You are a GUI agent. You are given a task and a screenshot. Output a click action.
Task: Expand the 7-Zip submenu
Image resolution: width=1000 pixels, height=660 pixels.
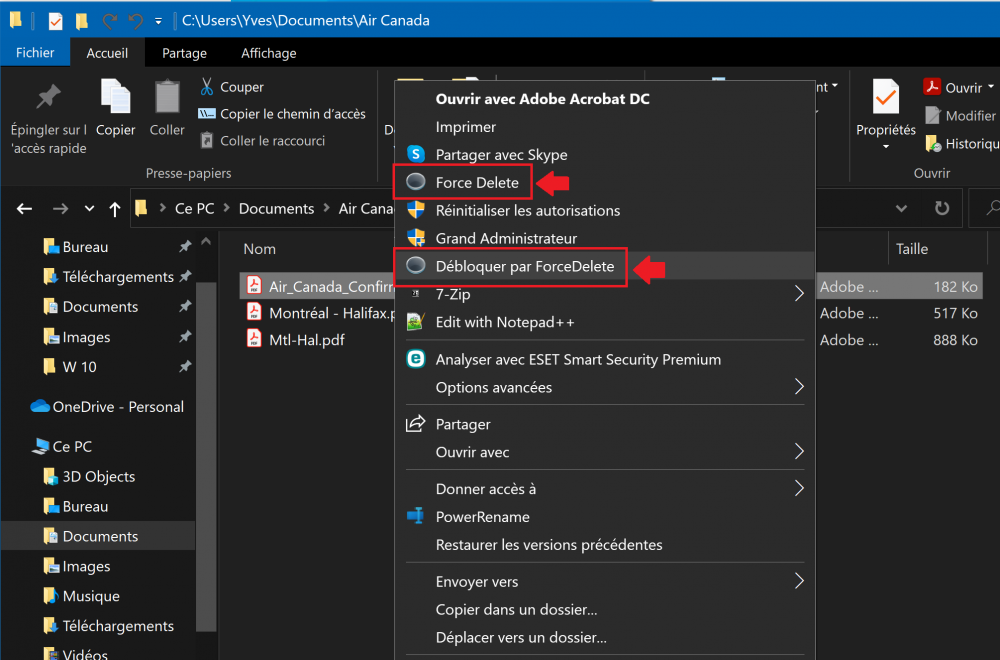point(798,294)
